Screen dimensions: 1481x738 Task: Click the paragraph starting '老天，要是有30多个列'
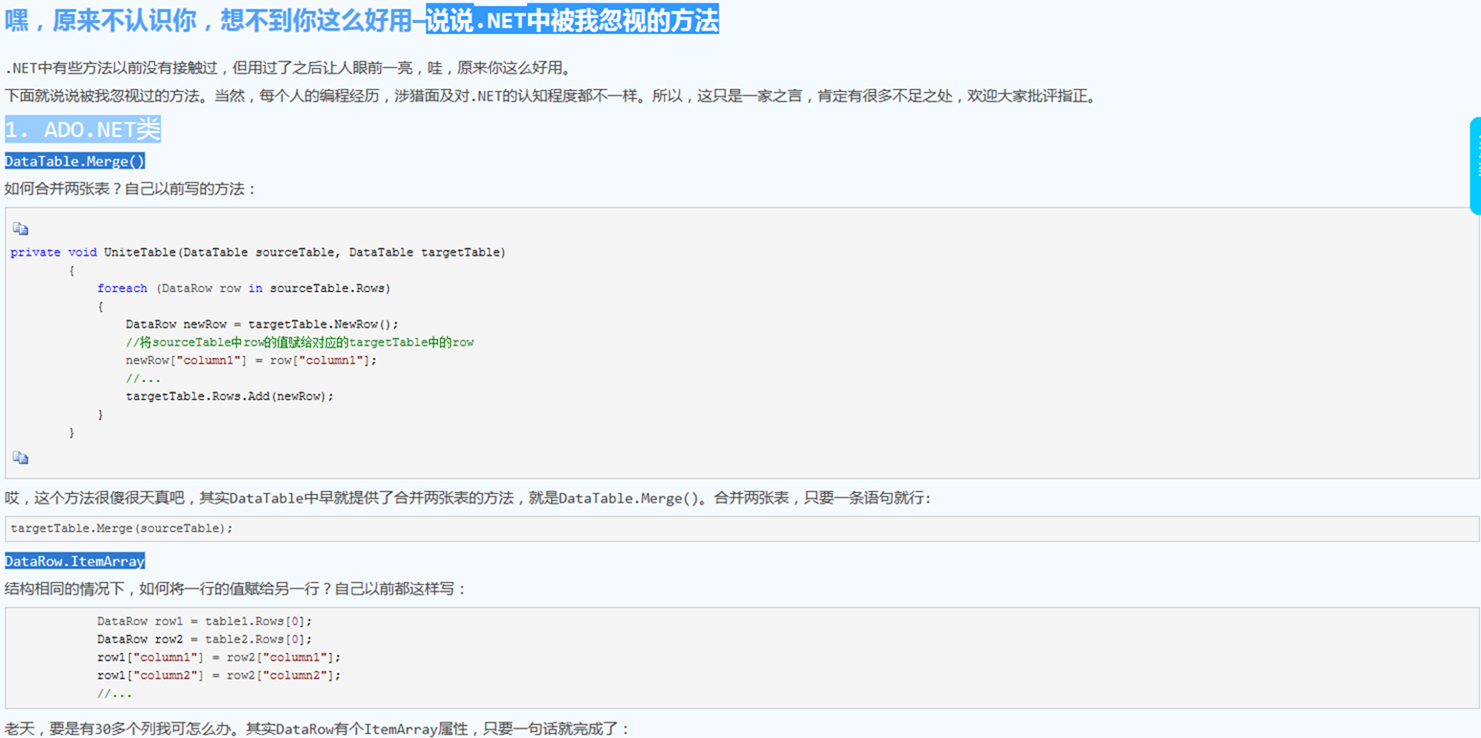point(318,729)
